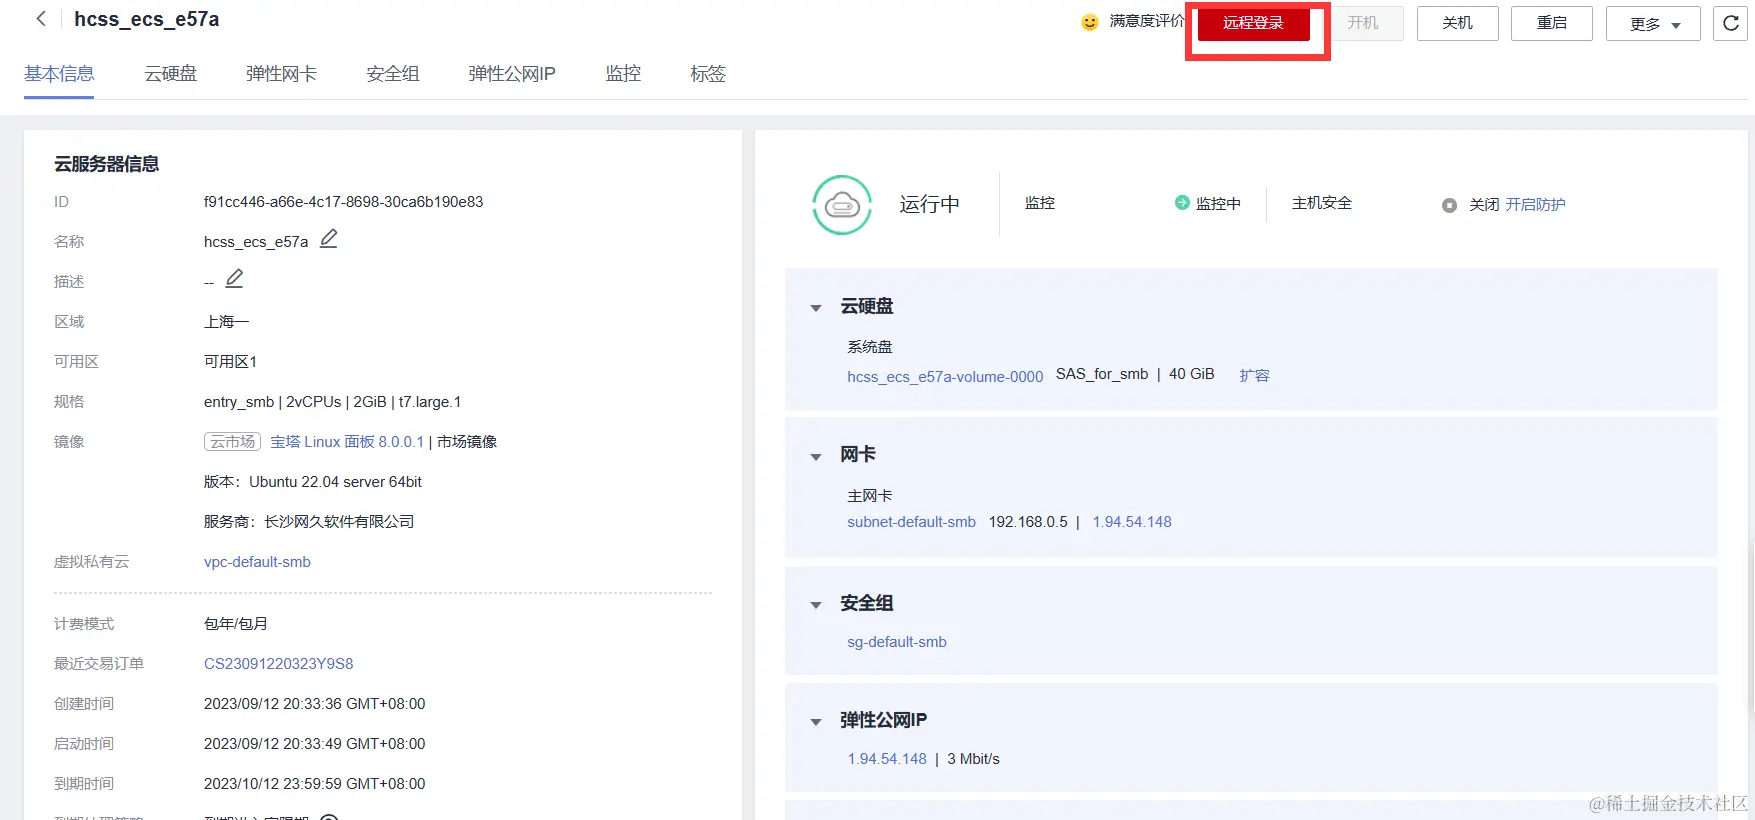Viewport: 1755px width, 820px height.
Task: Click the availability zone value 可用区1
Action: pyautogui.click(x=230, y=362)
